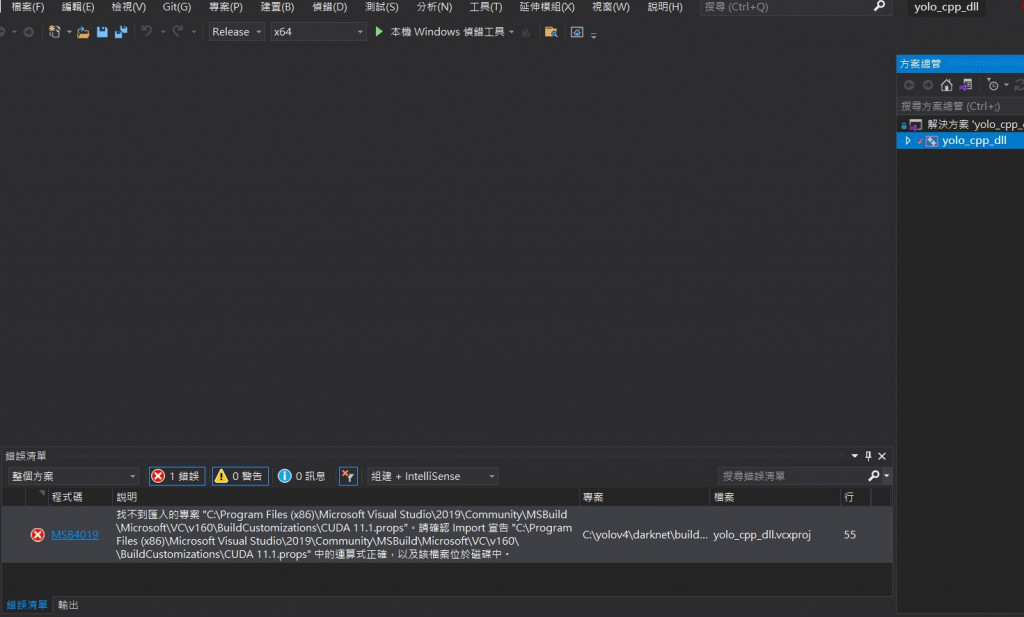Screen dimensions: 1024x617
Task: Click Solution Explorer back arrow icon
Action: pos(908,85)
